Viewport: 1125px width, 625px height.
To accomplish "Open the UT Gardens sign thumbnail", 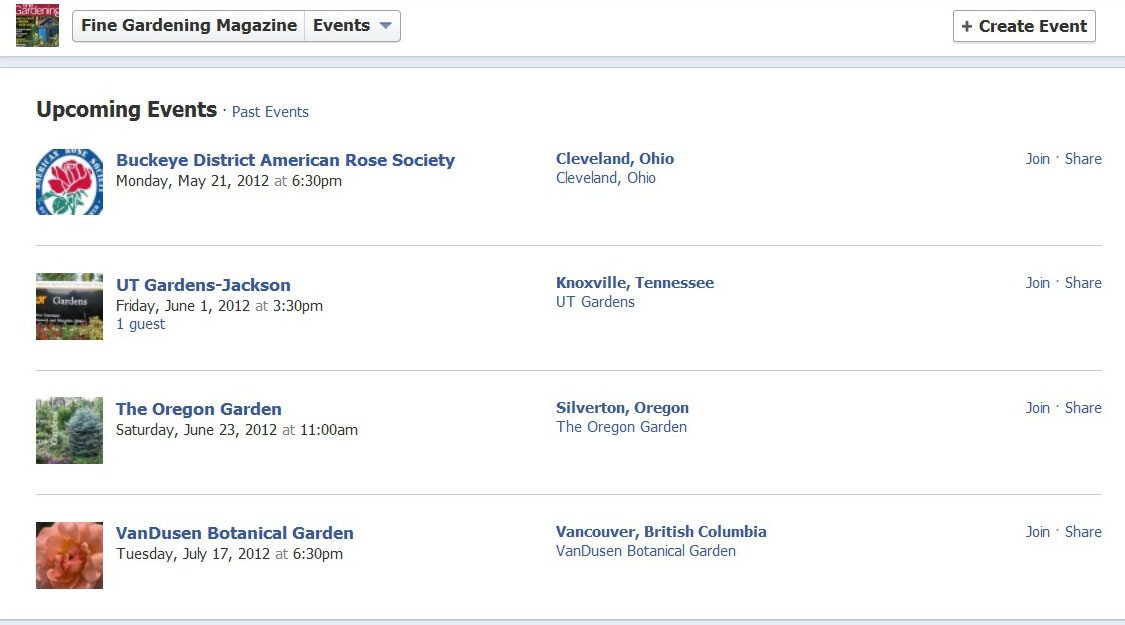I will (70, 306).
